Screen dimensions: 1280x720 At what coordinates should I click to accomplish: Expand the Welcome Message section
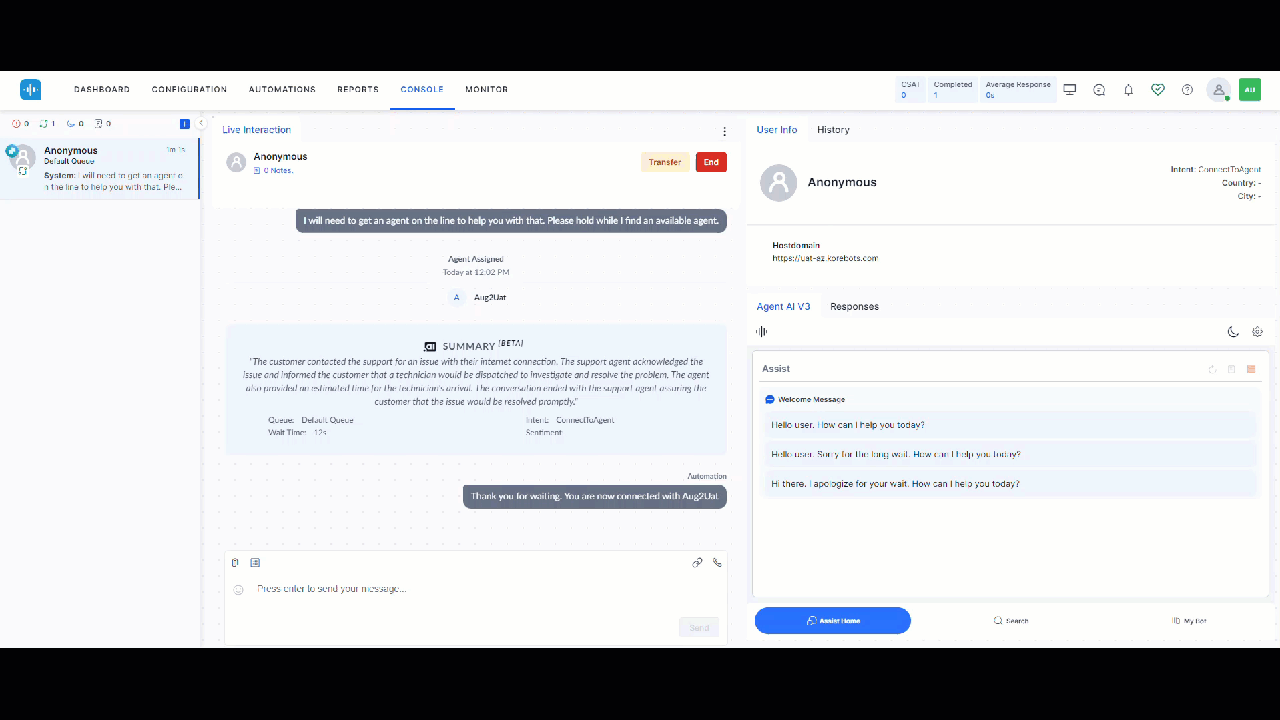tap(768, 399)
